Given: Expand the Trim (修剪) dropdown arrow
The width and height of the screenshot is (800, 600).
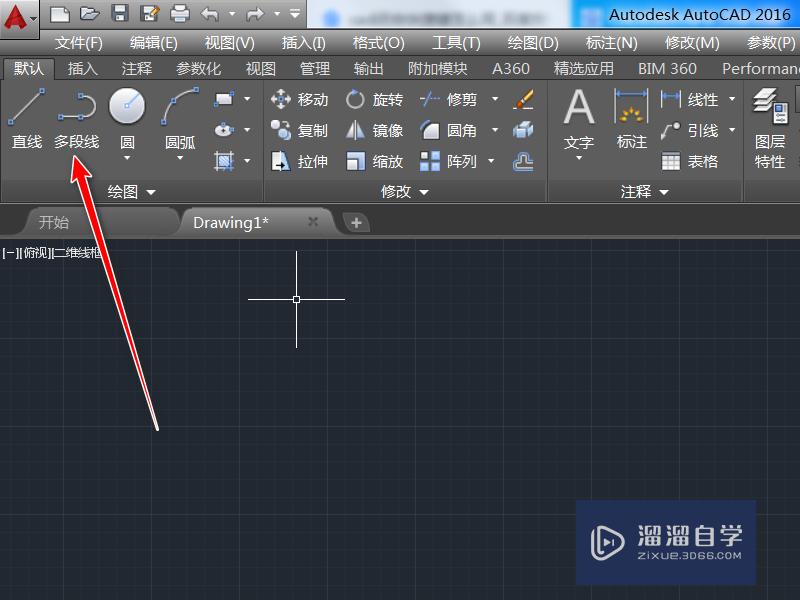Looking at the screenshot, I should [495, 99].
